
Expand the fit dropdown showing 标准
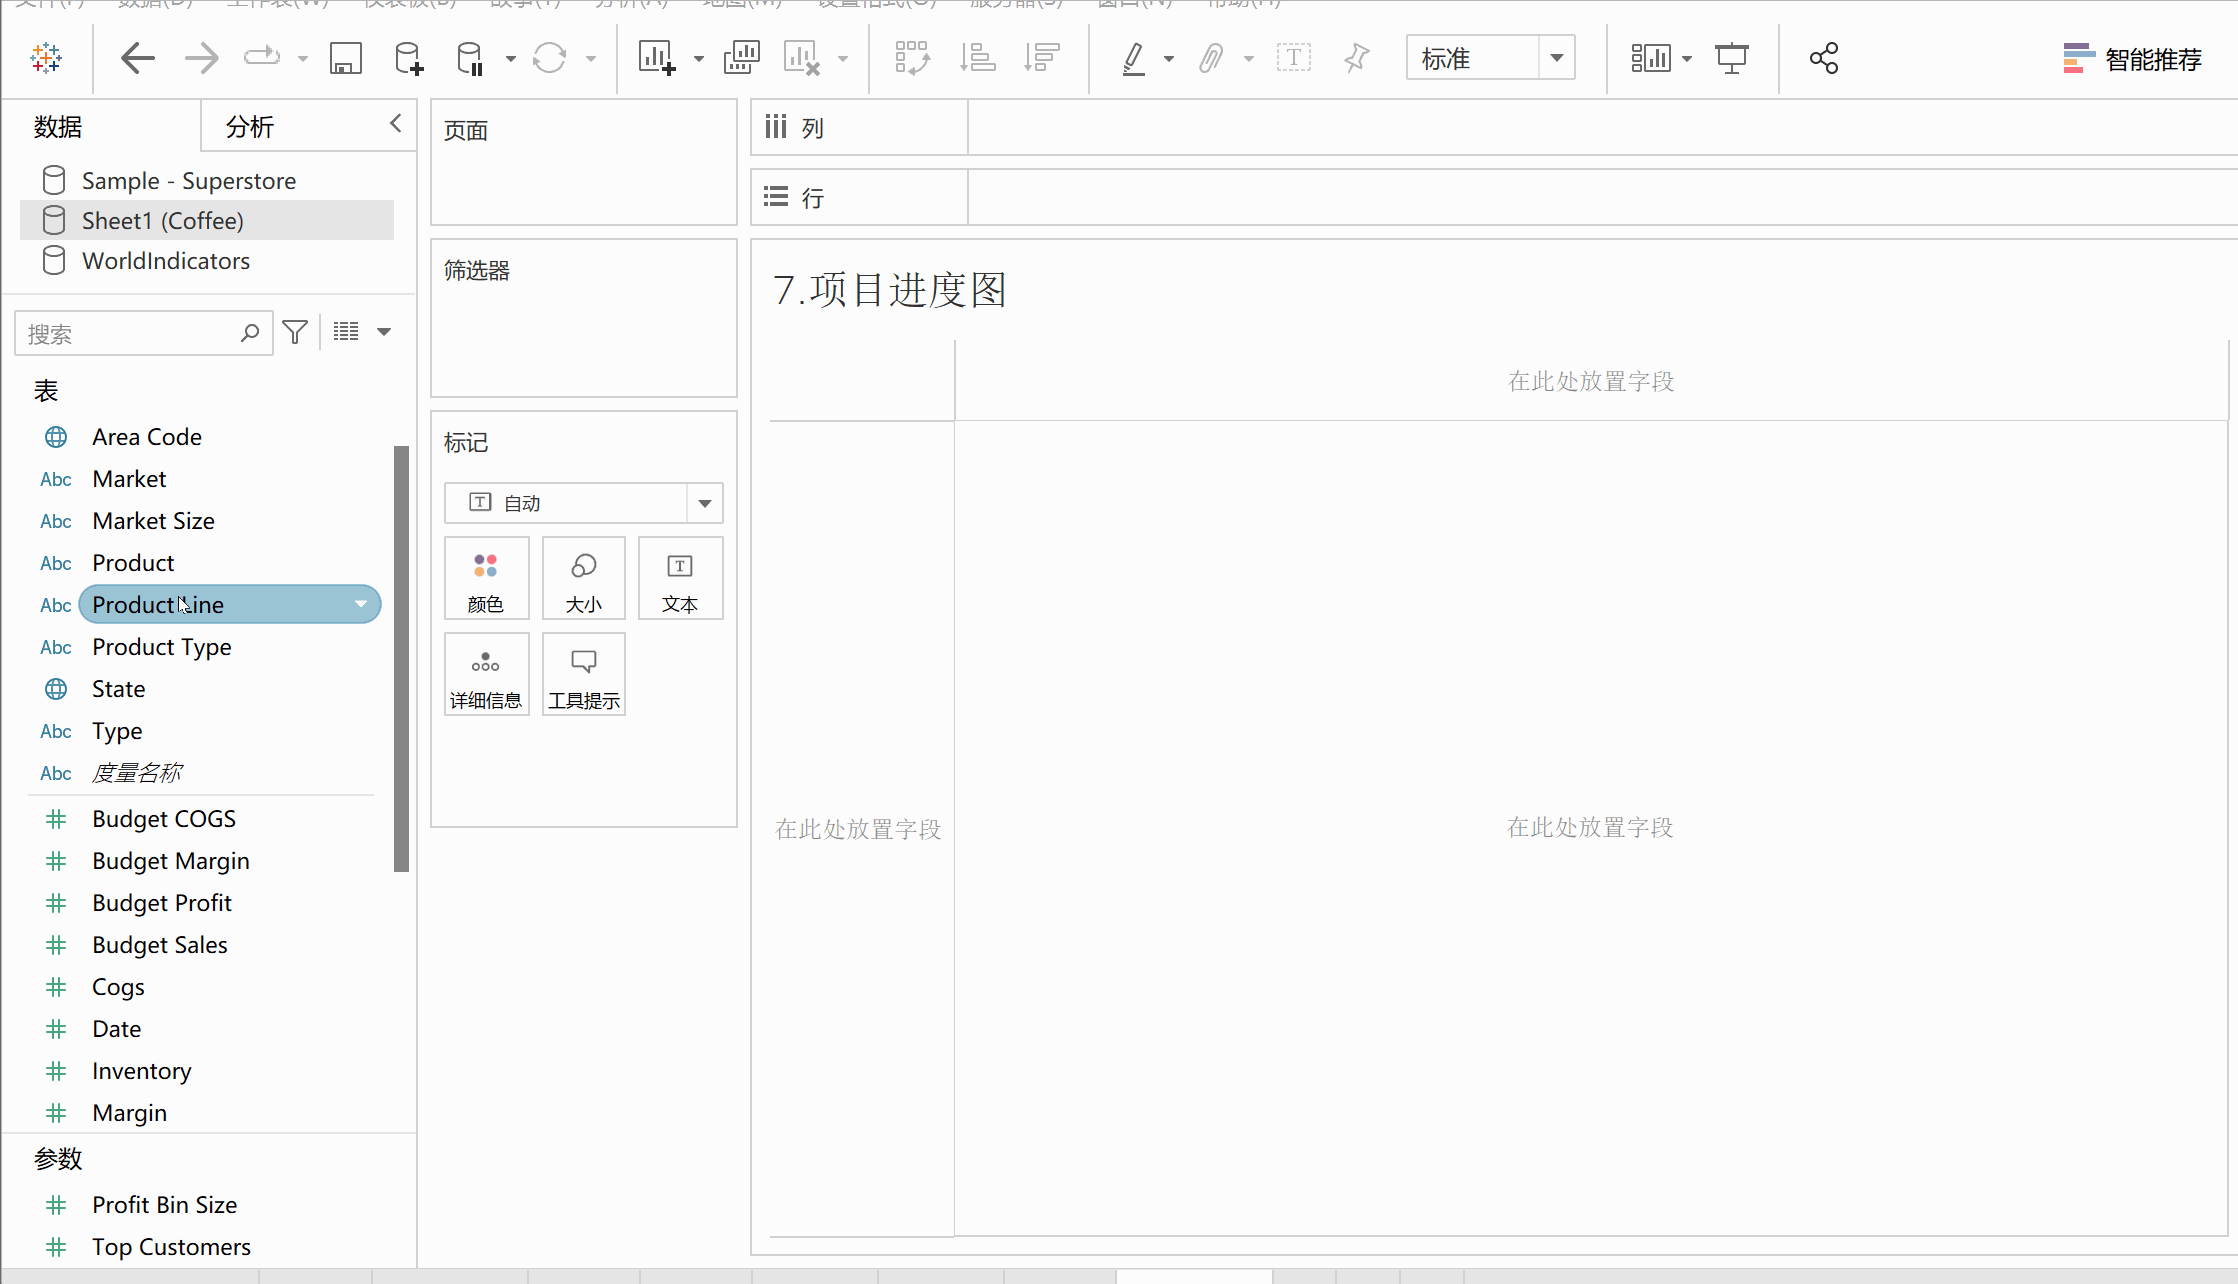click(1556, 58)
